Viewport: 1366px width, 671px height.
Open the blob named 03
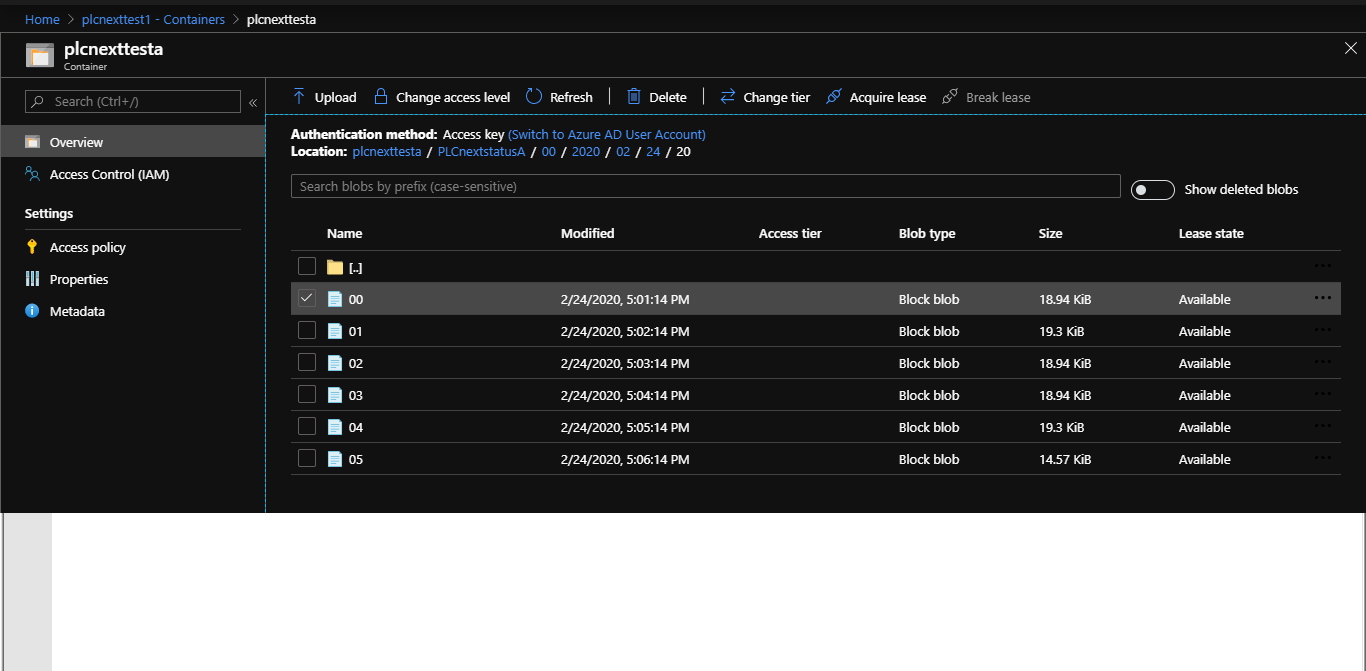(356, 395)
